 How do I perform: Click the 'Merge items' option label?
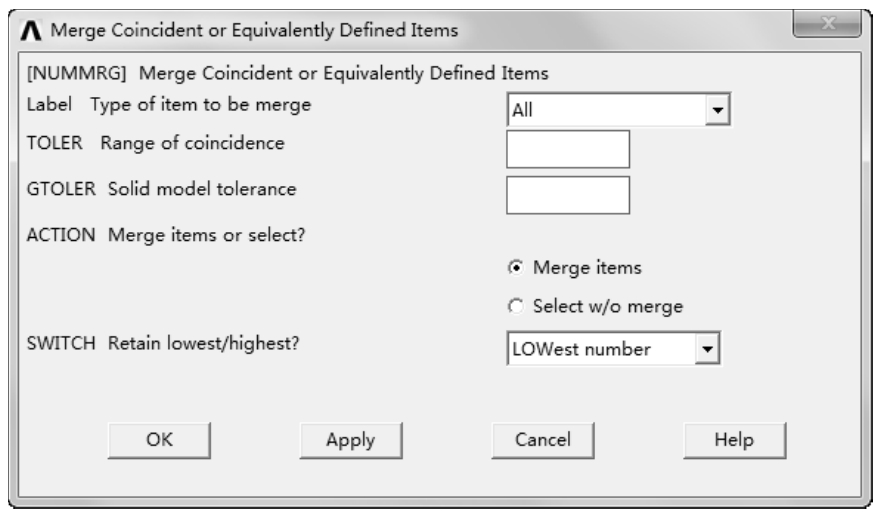[587, 267]
